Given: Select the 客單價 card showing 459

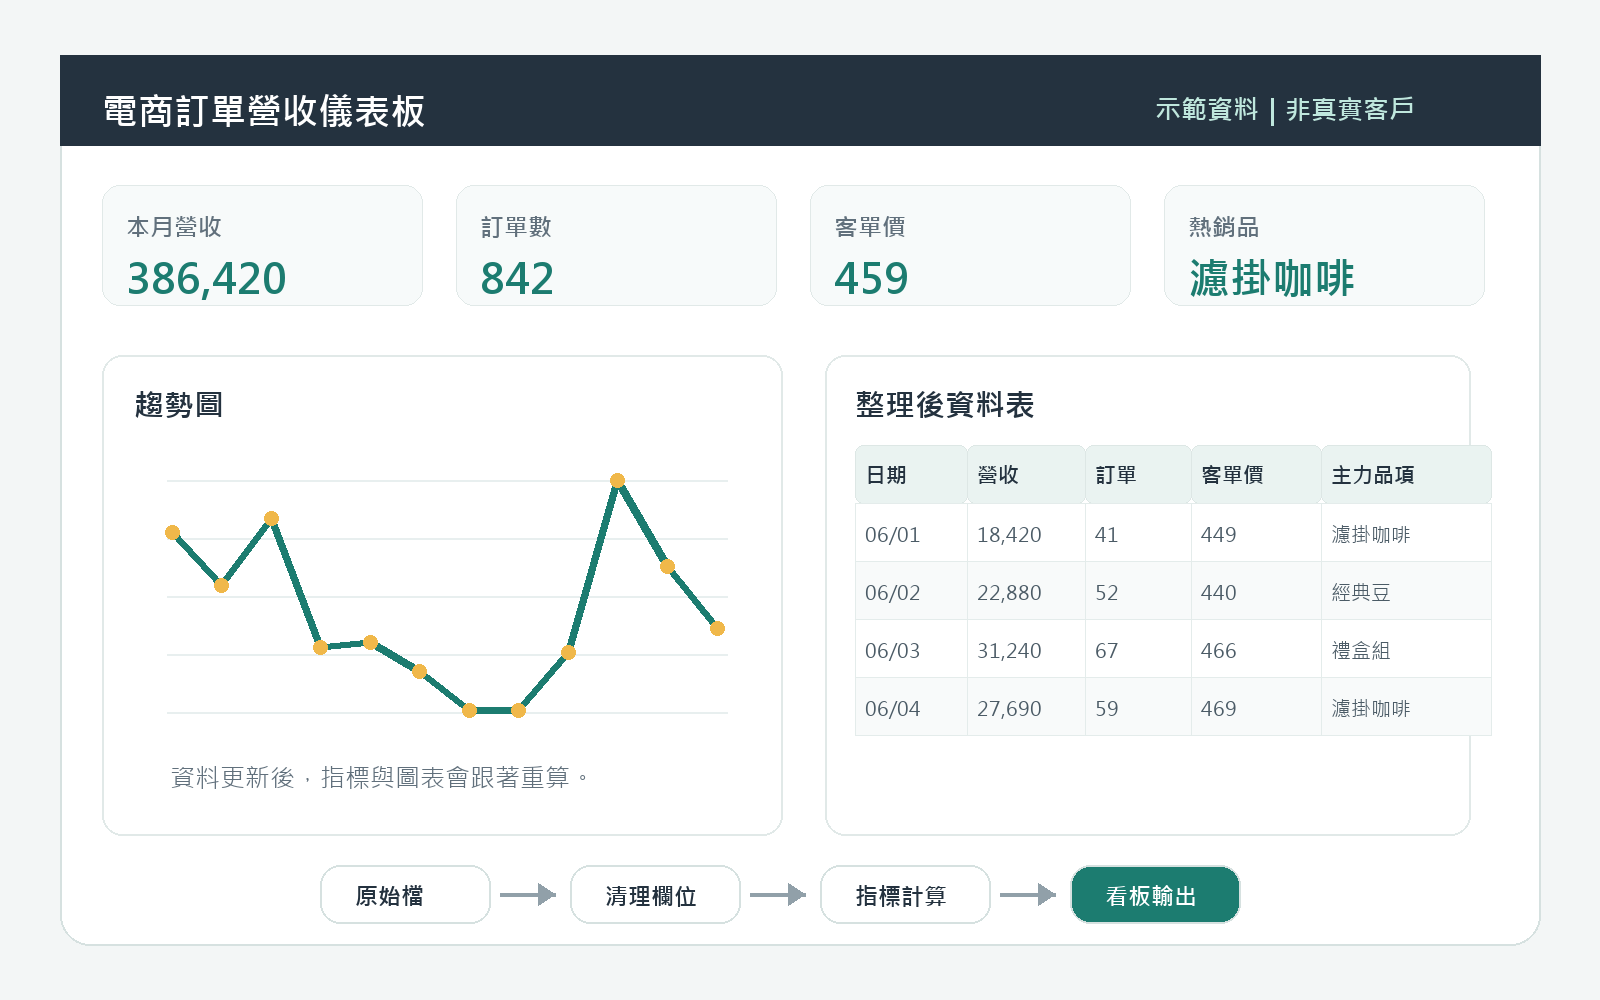Looking at the screenshot, I should coord(970,246).
